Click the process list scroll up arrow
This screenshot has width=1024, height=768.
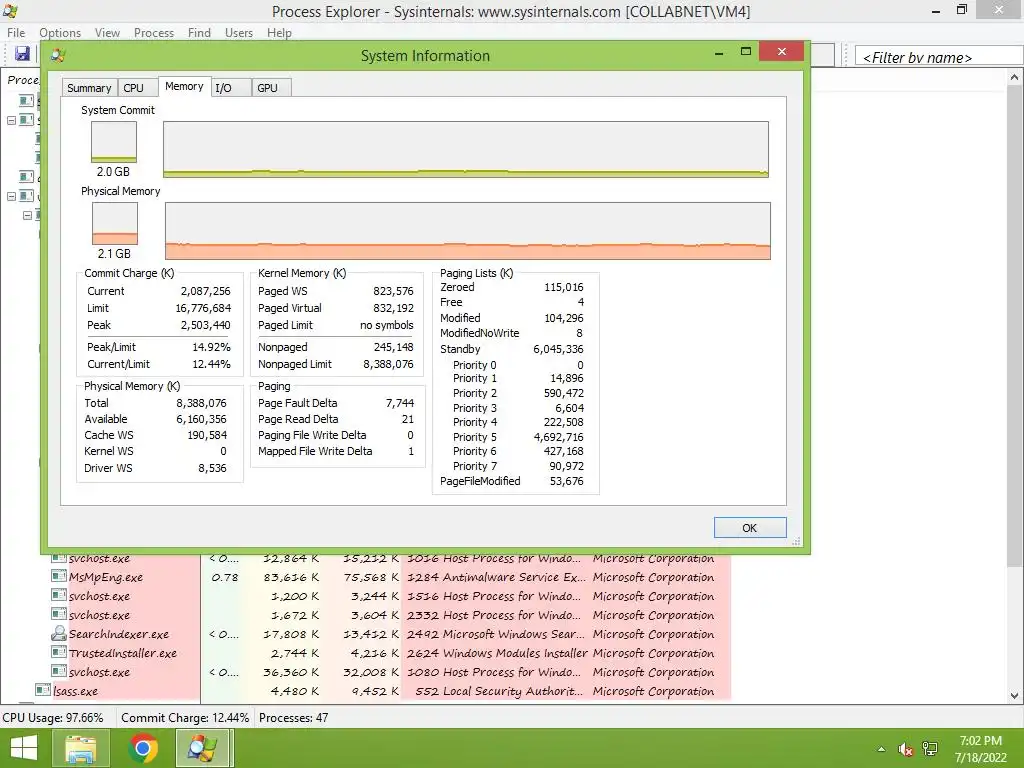[x=1014, y=77]
